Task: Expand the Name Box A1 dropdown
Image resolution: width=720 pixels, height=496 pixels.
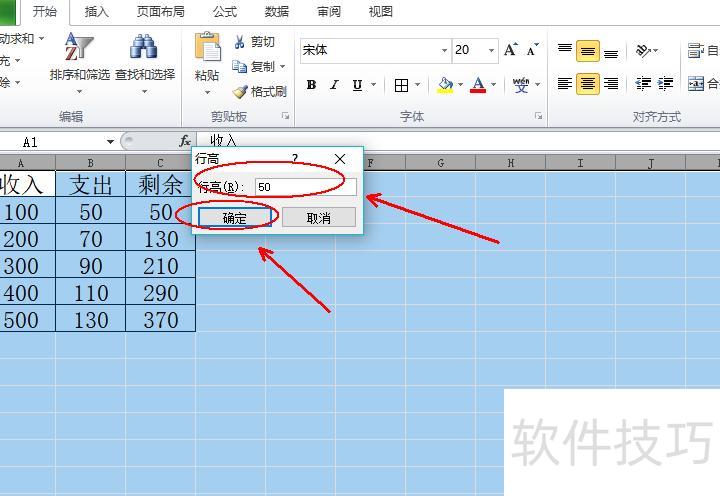Action: click(x=110, y=141)
